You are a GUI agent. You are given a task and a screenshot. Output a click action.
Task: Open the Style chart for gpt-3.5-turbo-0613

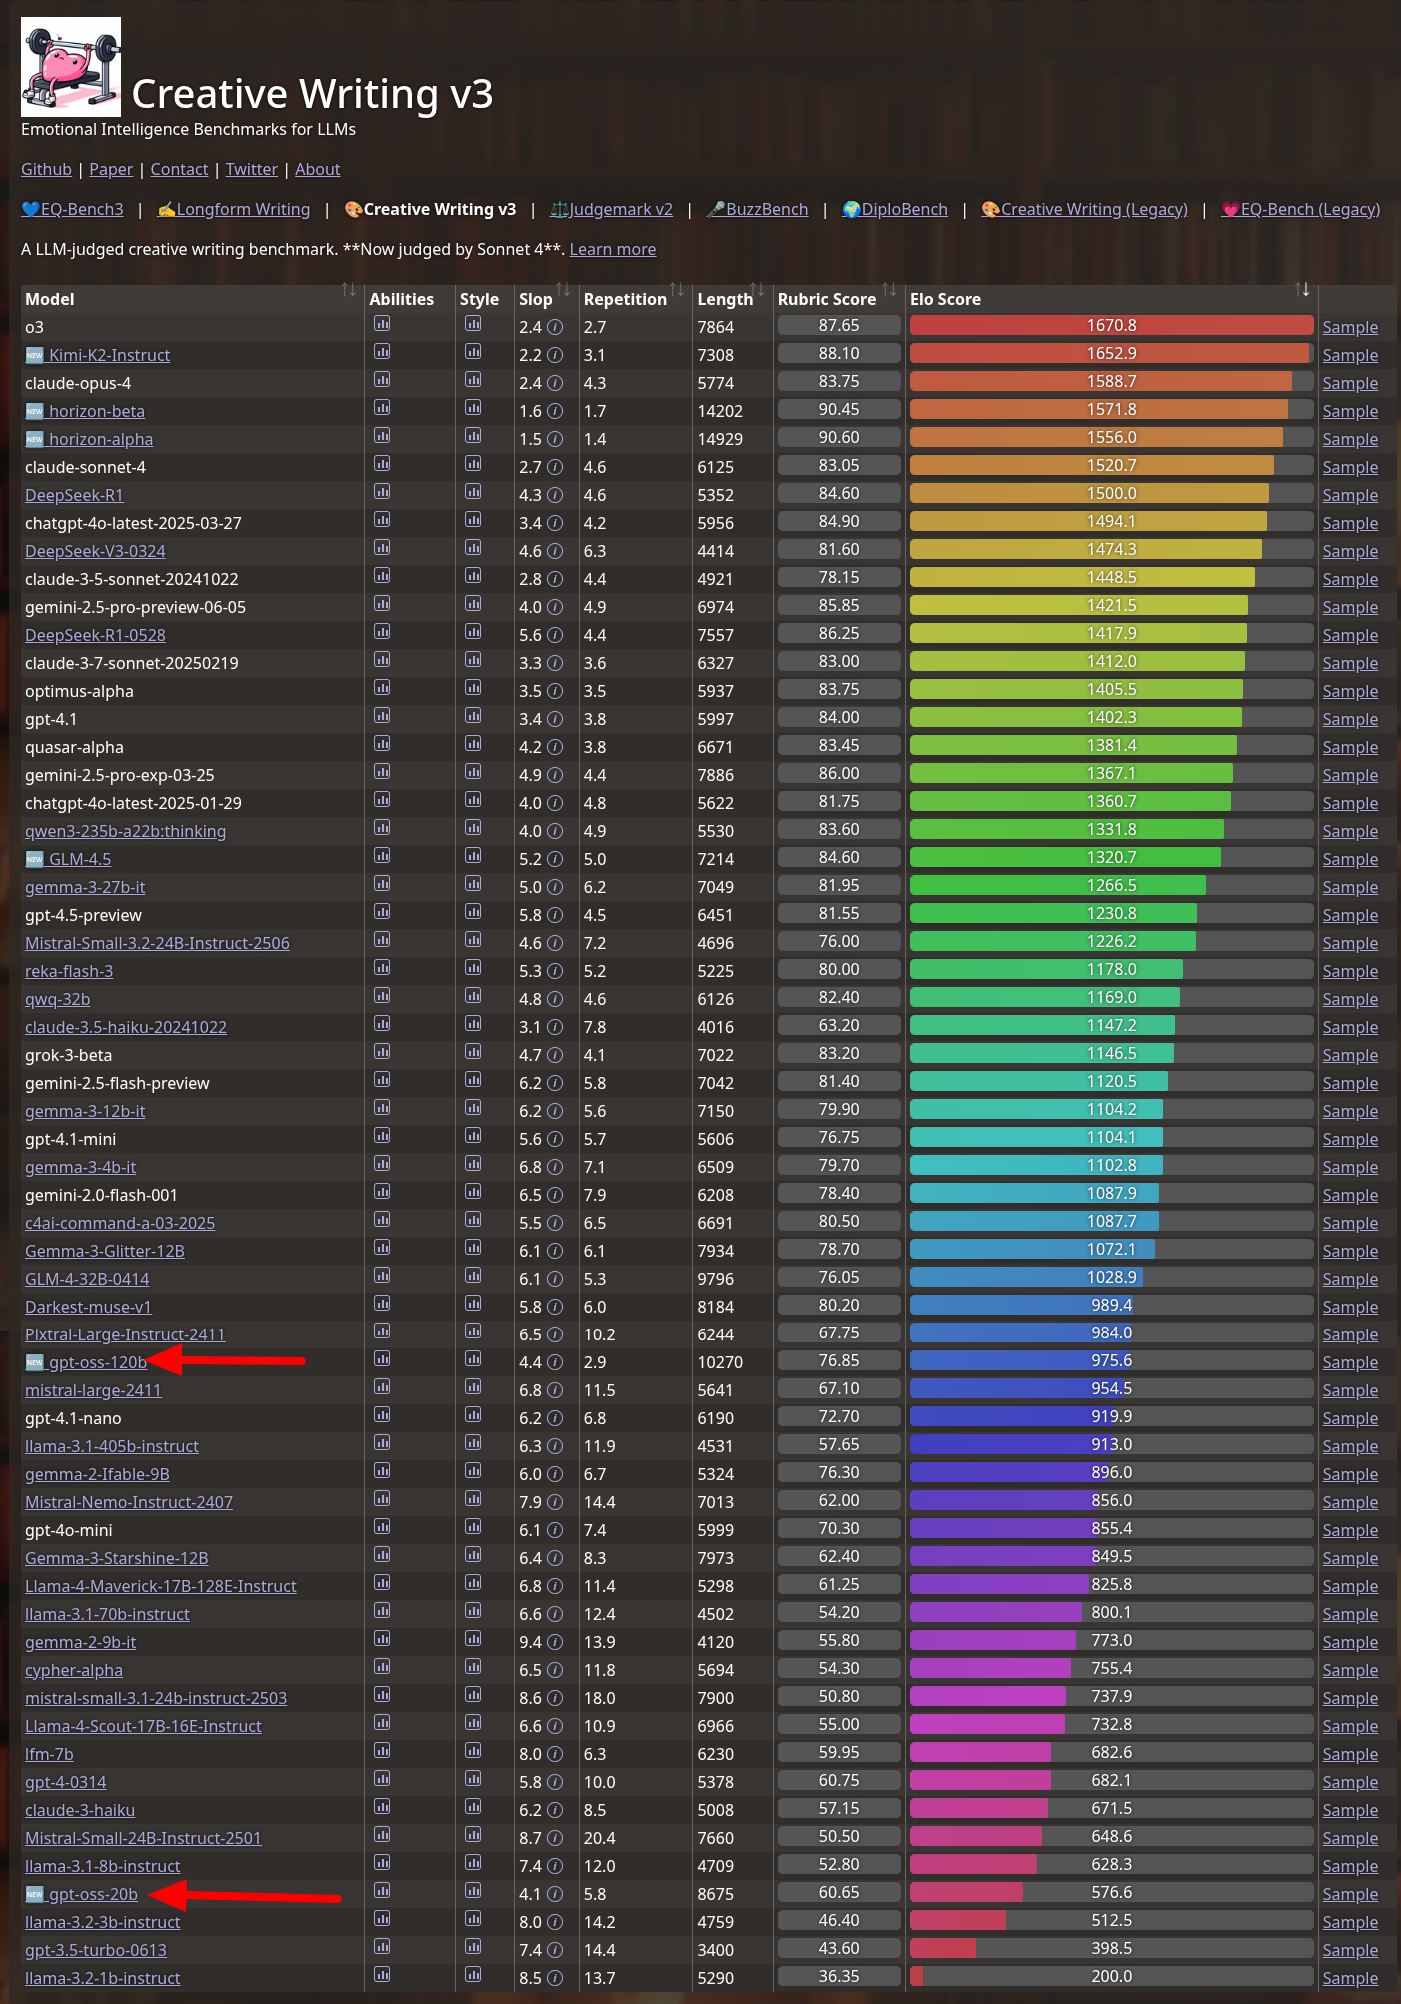click(473, 1947)
